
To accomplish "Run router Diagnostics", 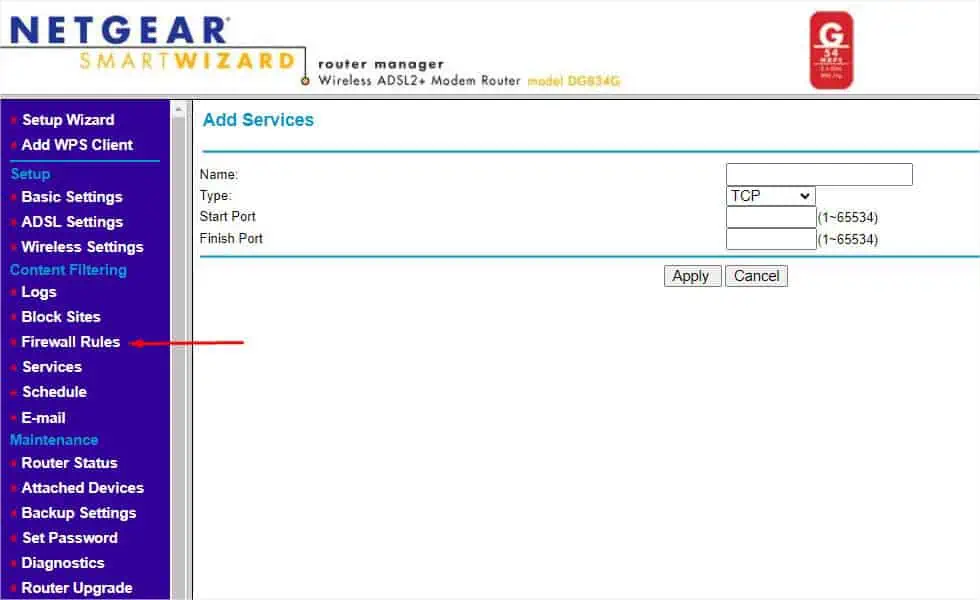I will coord(62,563).
